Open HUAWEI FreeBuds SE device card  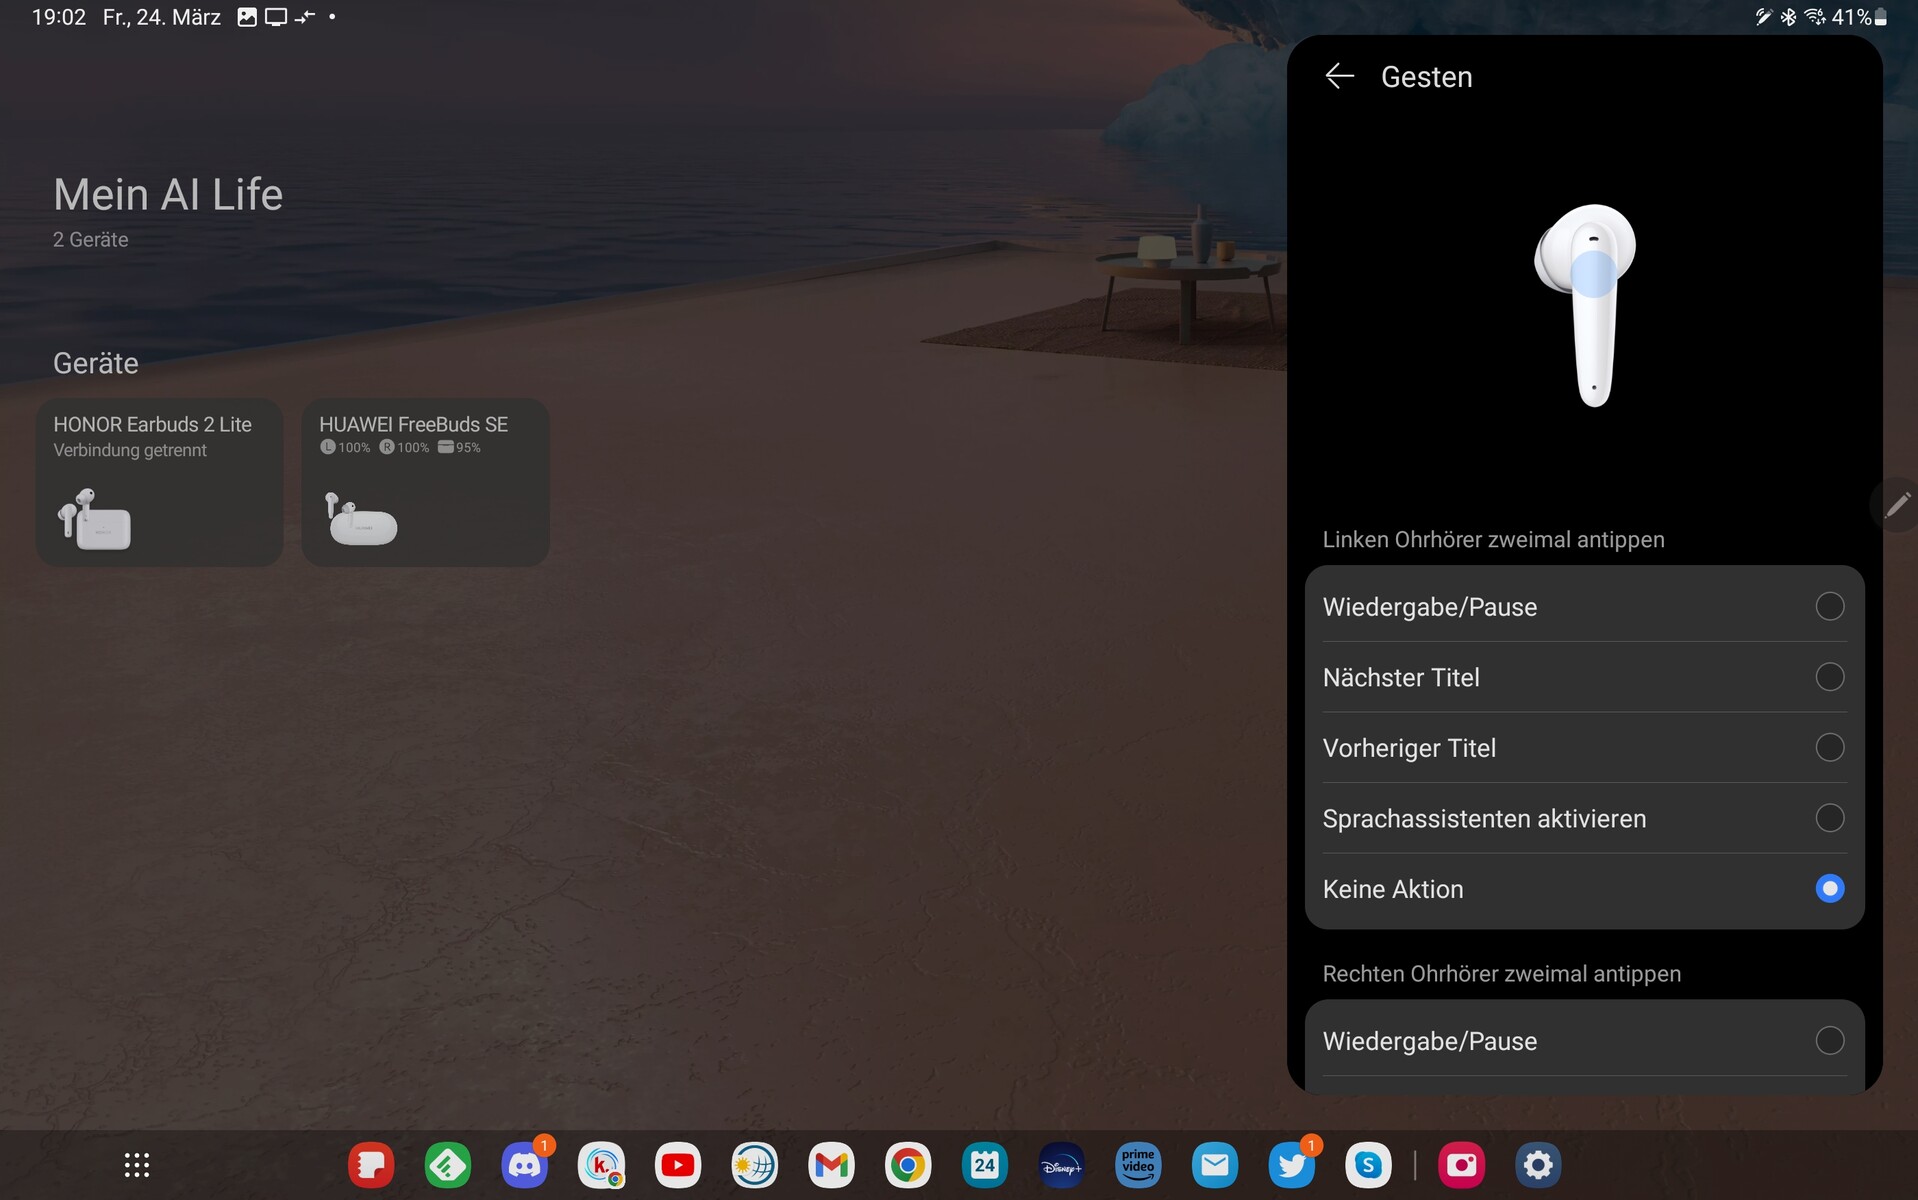coord(425,483)
